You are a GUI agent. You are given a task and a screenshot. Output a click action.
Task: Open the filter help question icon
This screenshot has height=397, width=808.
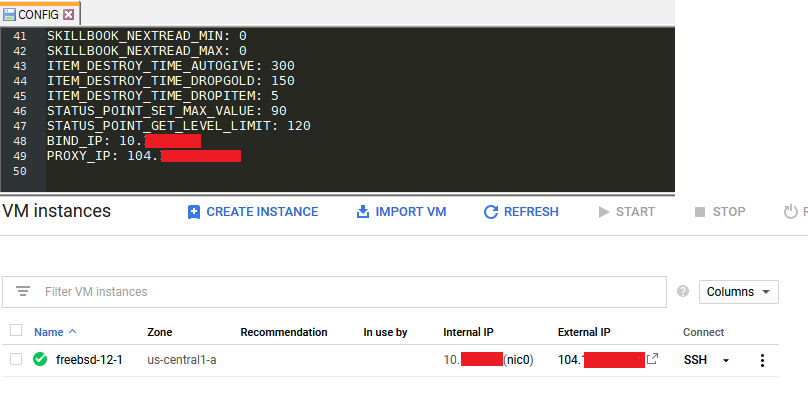tap(683, 291)
